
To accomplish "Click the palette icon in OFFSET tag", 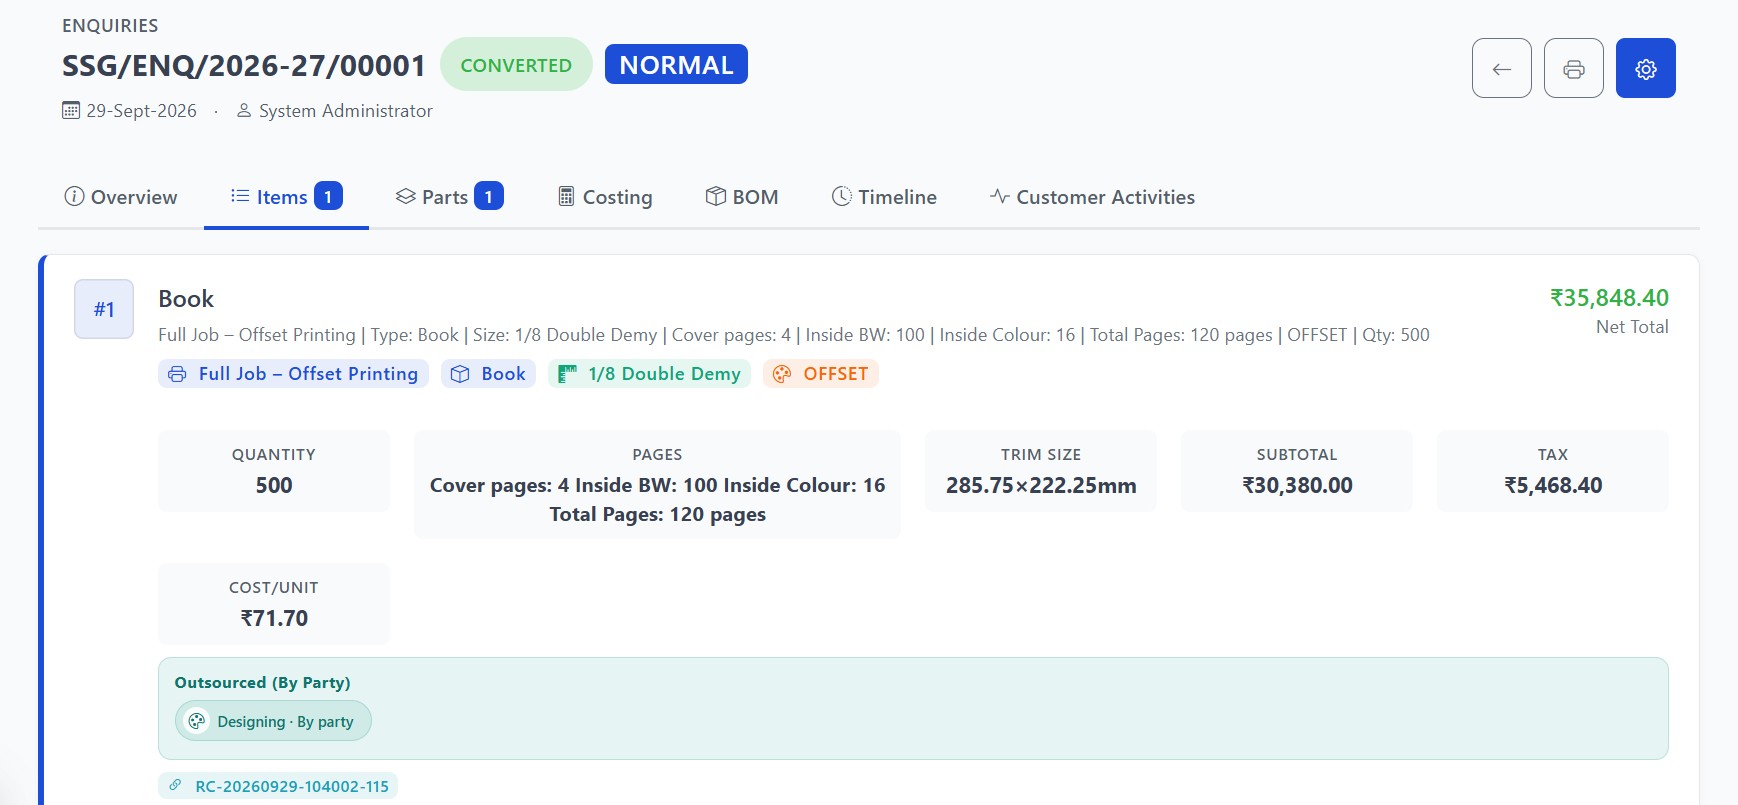I will [782, 374].
